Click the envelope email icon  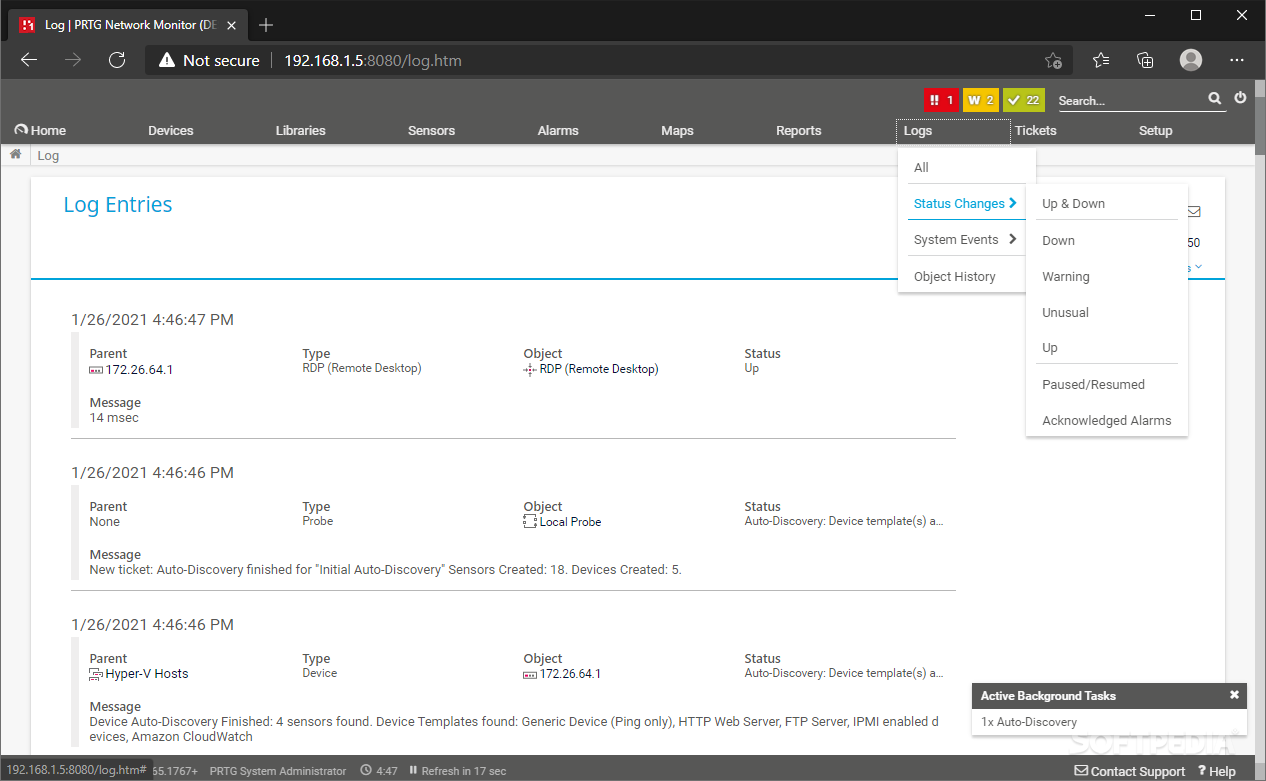click(1194, 211)
